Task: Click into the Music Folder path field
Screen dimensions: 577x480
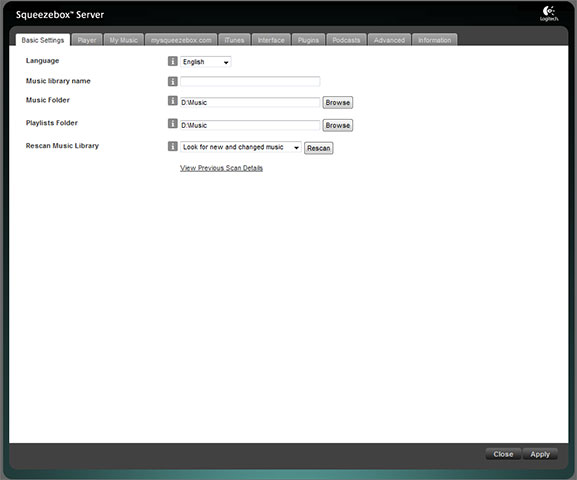Action: pos(250,102)
